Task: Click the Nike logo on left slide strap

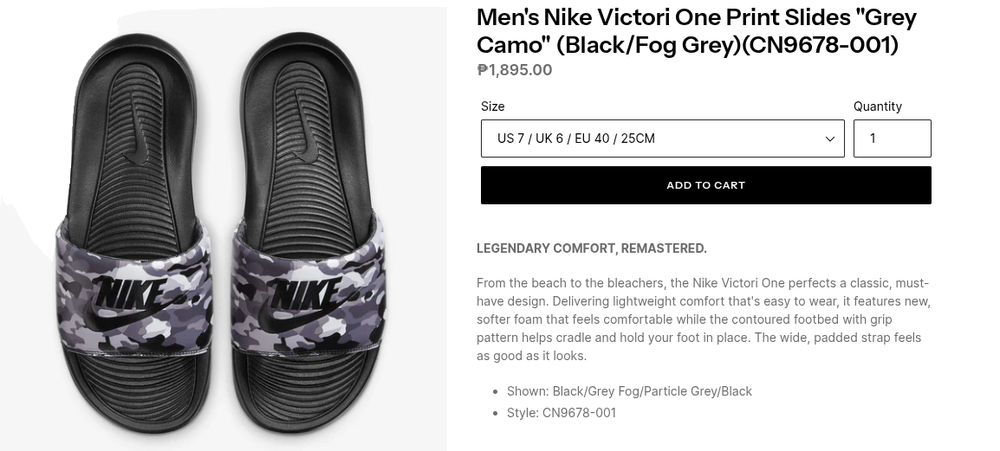Action: pos(127,297)
